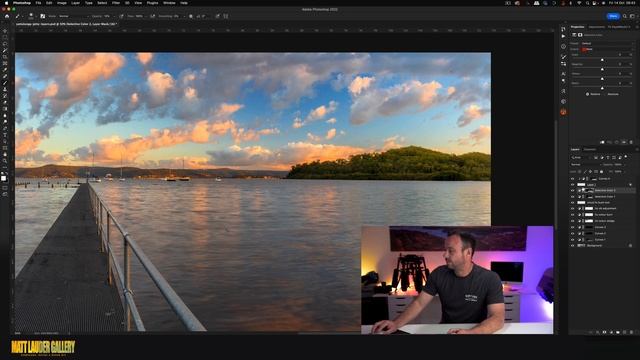Toggle pressure for size icon
Image resolution: width=640 pixels, height=360 pixels.
[x=217, y=16]
